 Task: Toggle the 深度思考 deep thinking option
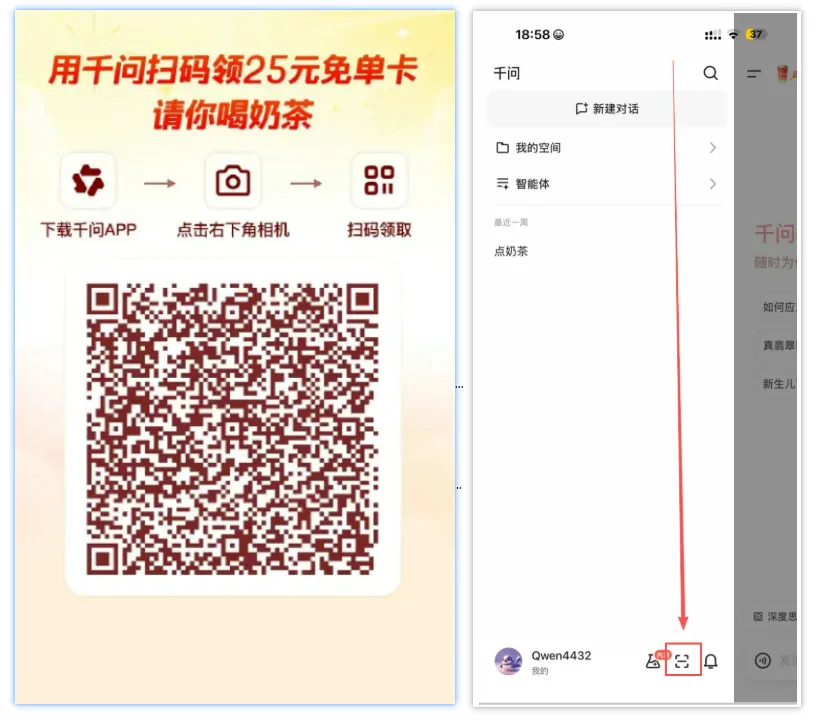point(775,617)
